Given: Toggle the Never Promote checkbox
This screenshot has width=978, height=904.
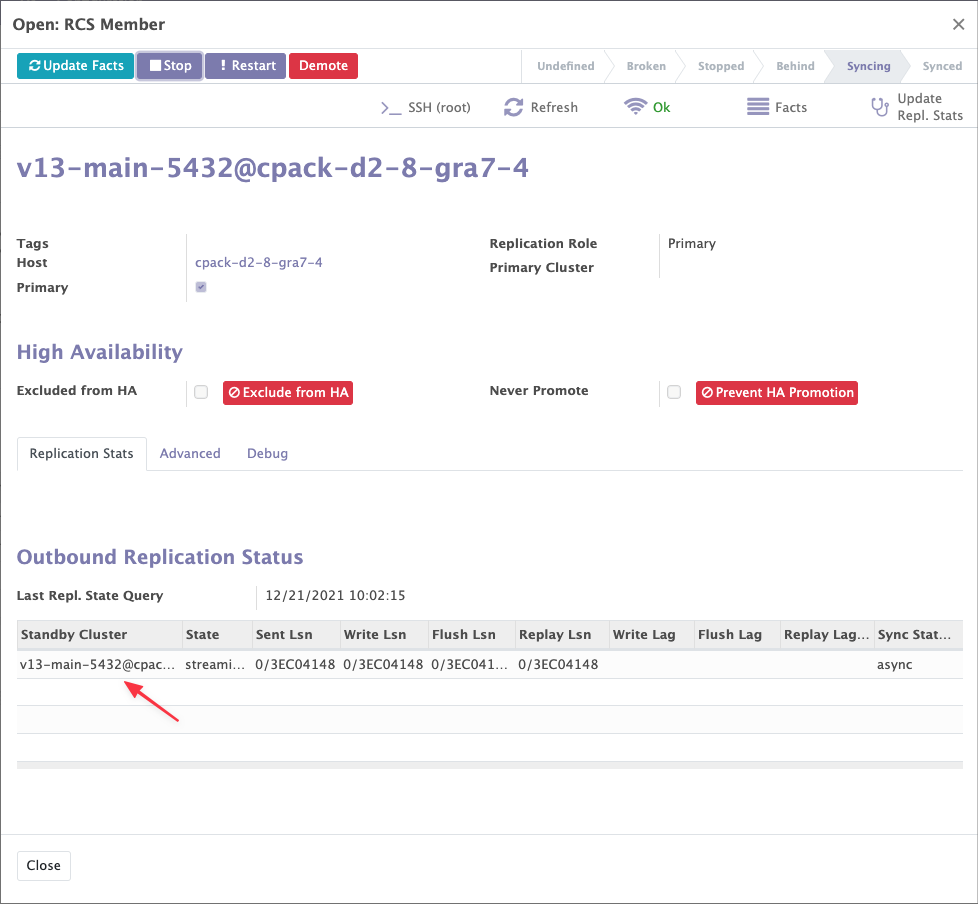Looking at the screenshot, I should (x=674, y=392).
